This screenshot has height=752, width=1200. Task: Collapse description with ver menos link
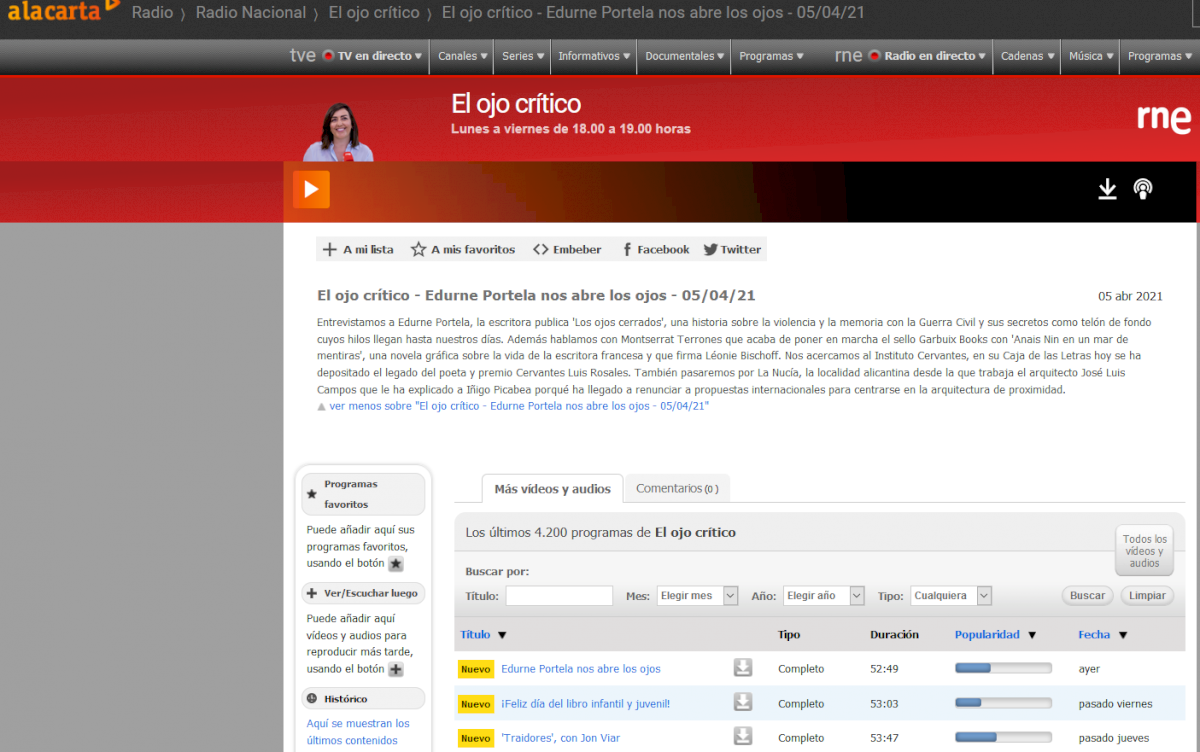(518, 406)
